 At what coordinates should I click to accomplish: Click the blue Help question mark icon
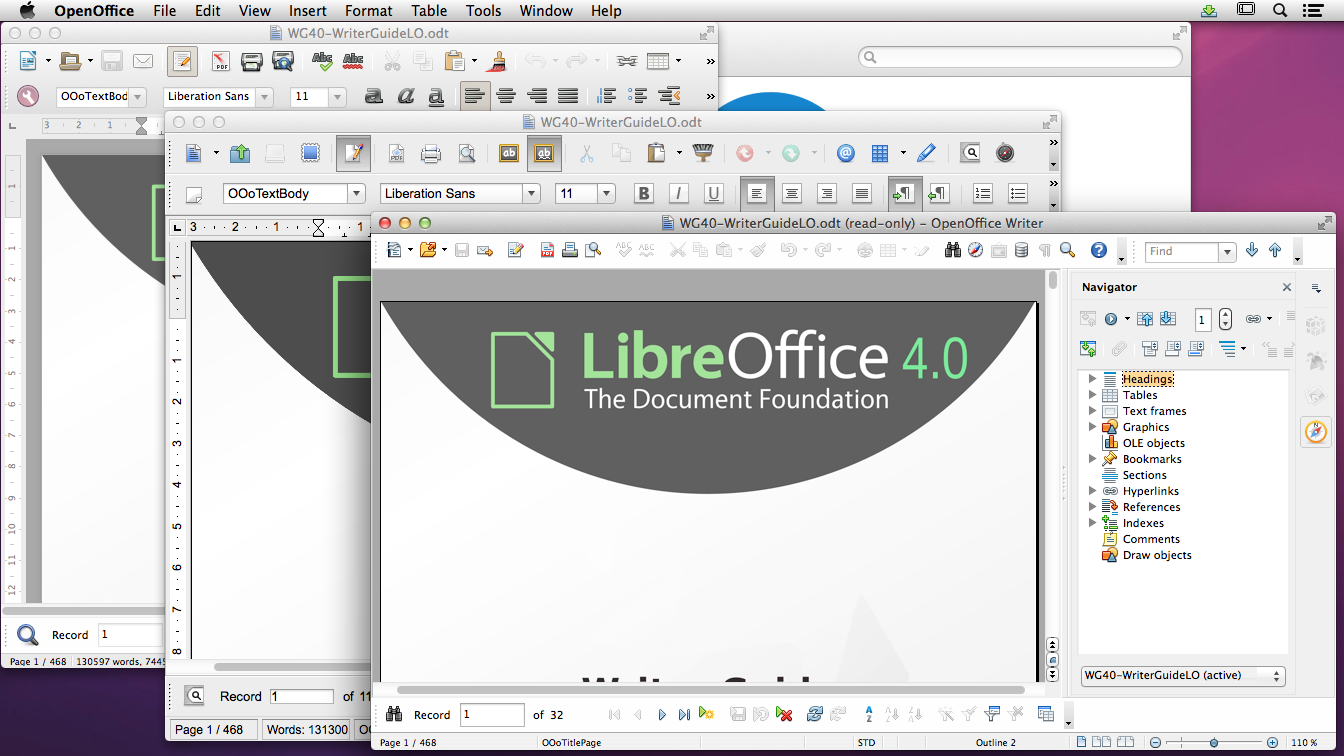[x=1098, y=250]
